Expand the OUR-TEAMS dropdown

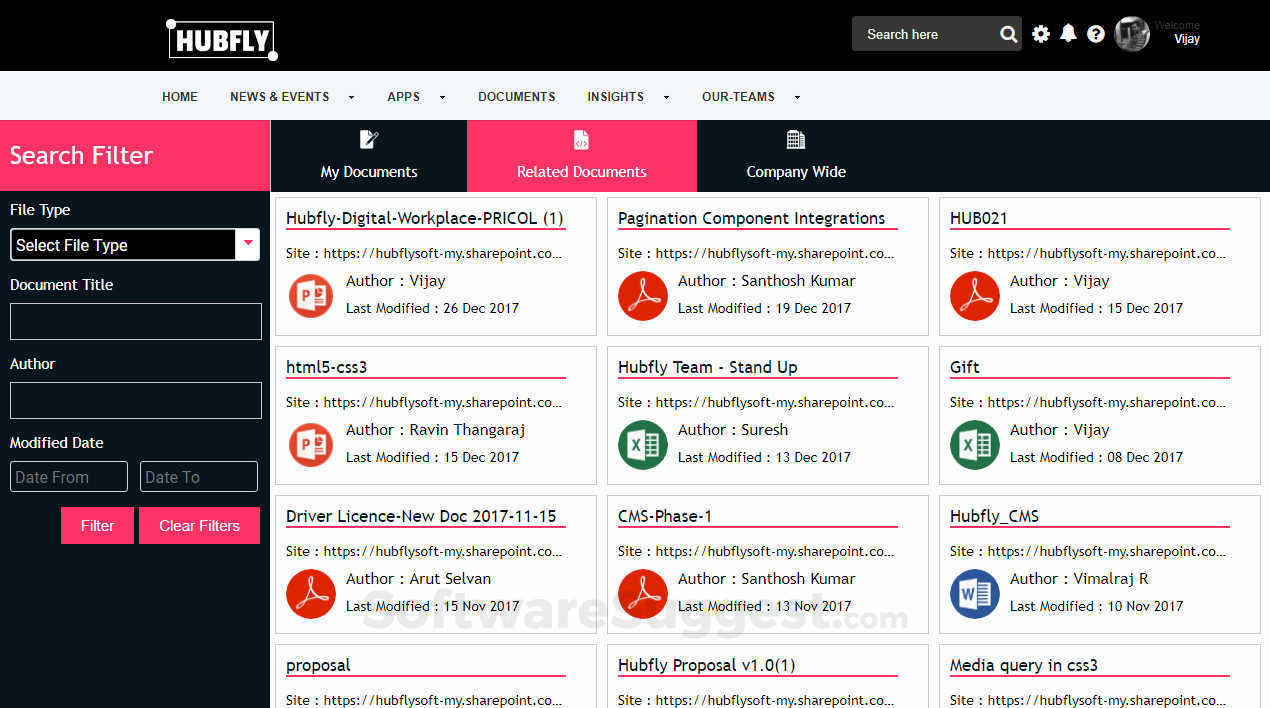[738, 96]
